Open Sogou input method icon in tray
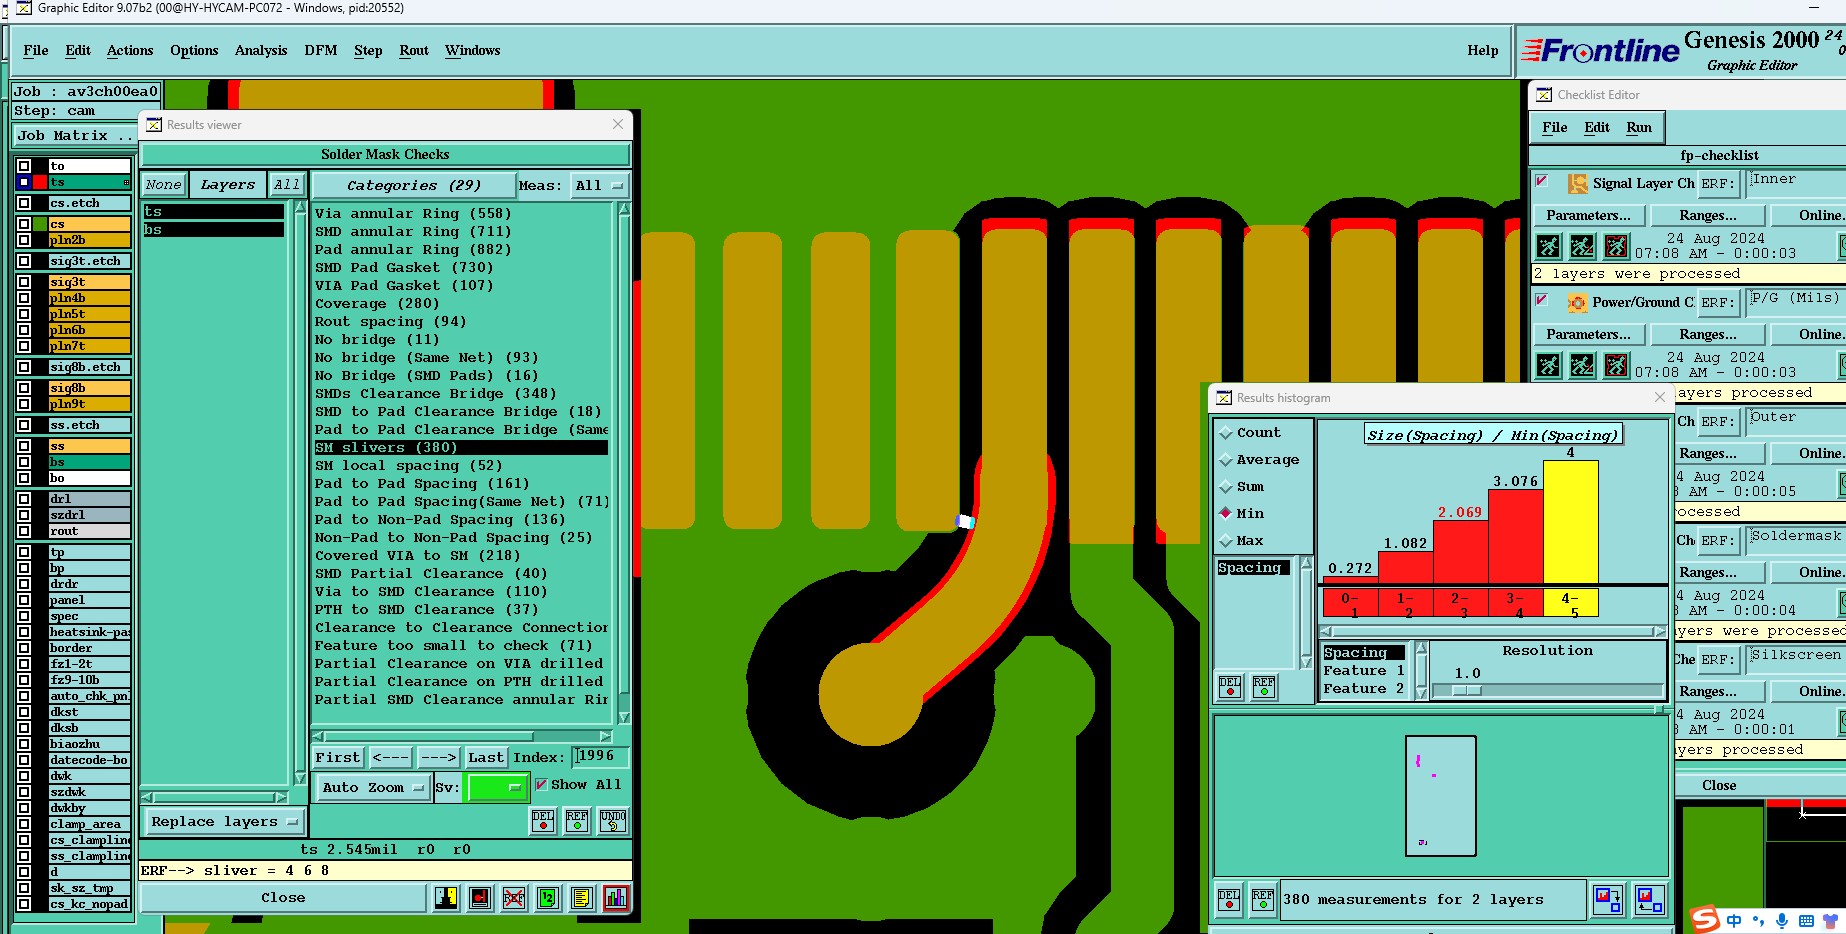Screen dimensions: 1846x934 pyautogui.click(x=1704, y=919)
